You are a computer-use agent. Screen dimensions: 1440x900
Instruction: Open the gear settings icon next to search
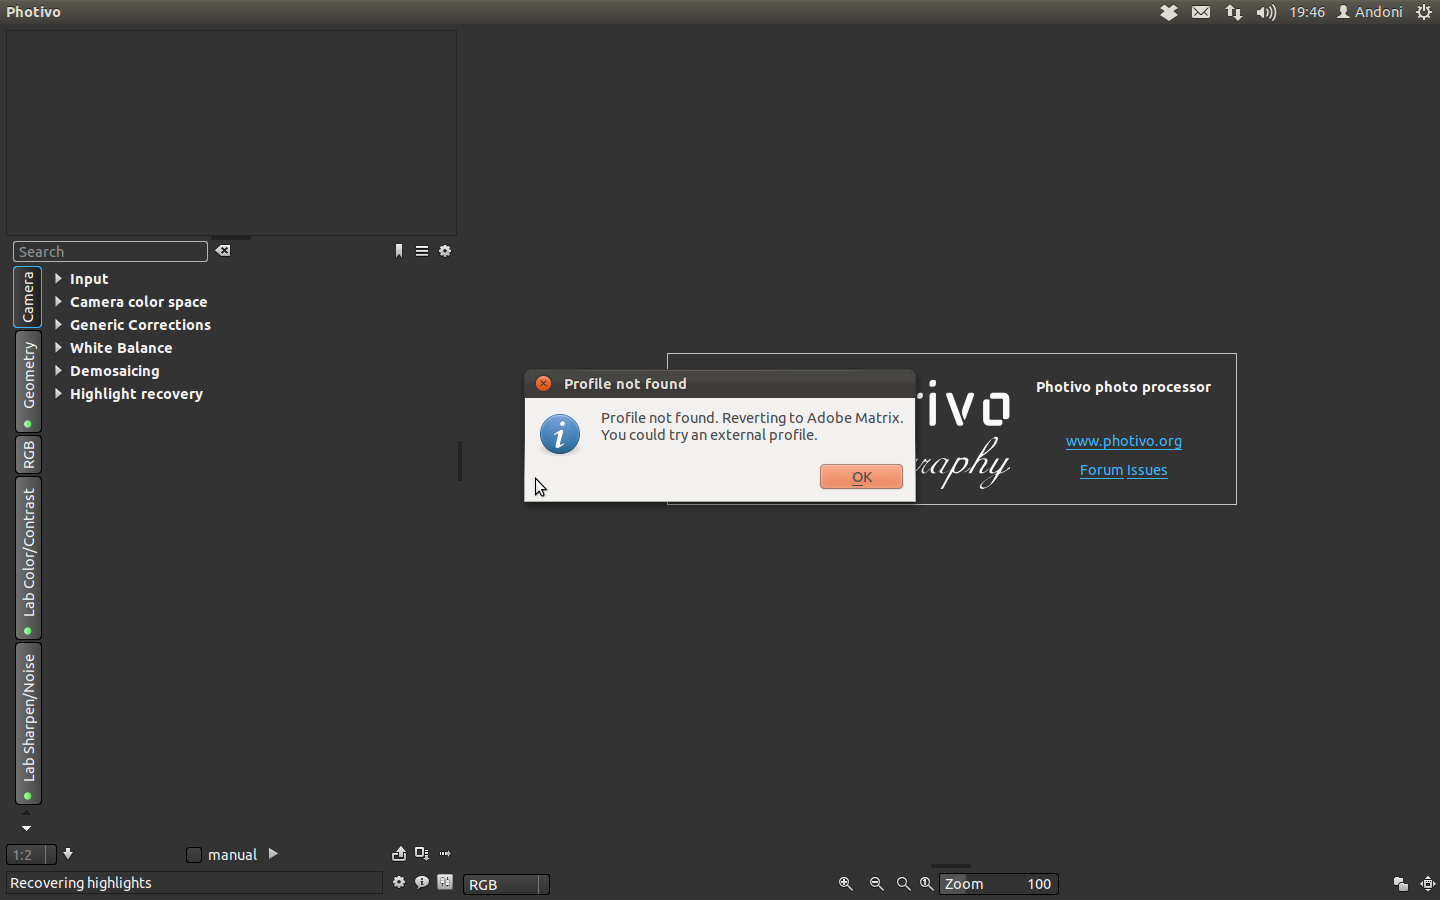[x=445, y=251]
